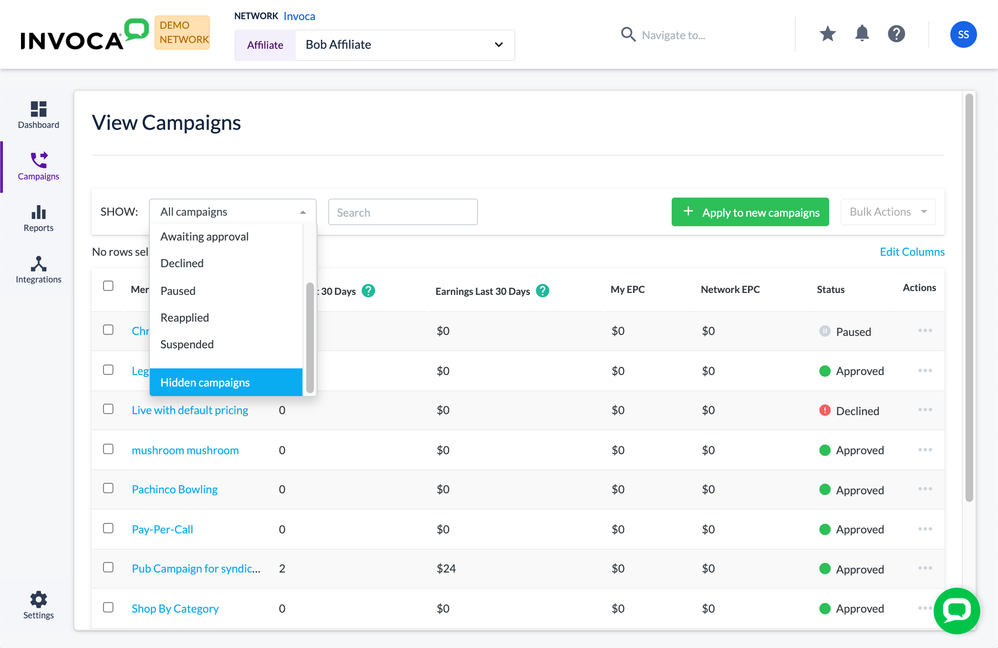This screenshot has width=998, height=648.
Task: Click the dropdown list scrollbar thumb
Action: 310,337
